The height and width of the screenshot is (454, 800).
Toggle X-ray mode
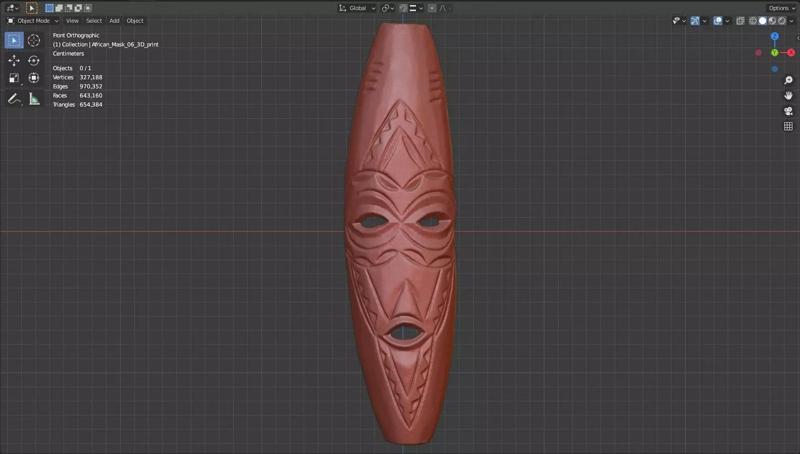point(740,21)
